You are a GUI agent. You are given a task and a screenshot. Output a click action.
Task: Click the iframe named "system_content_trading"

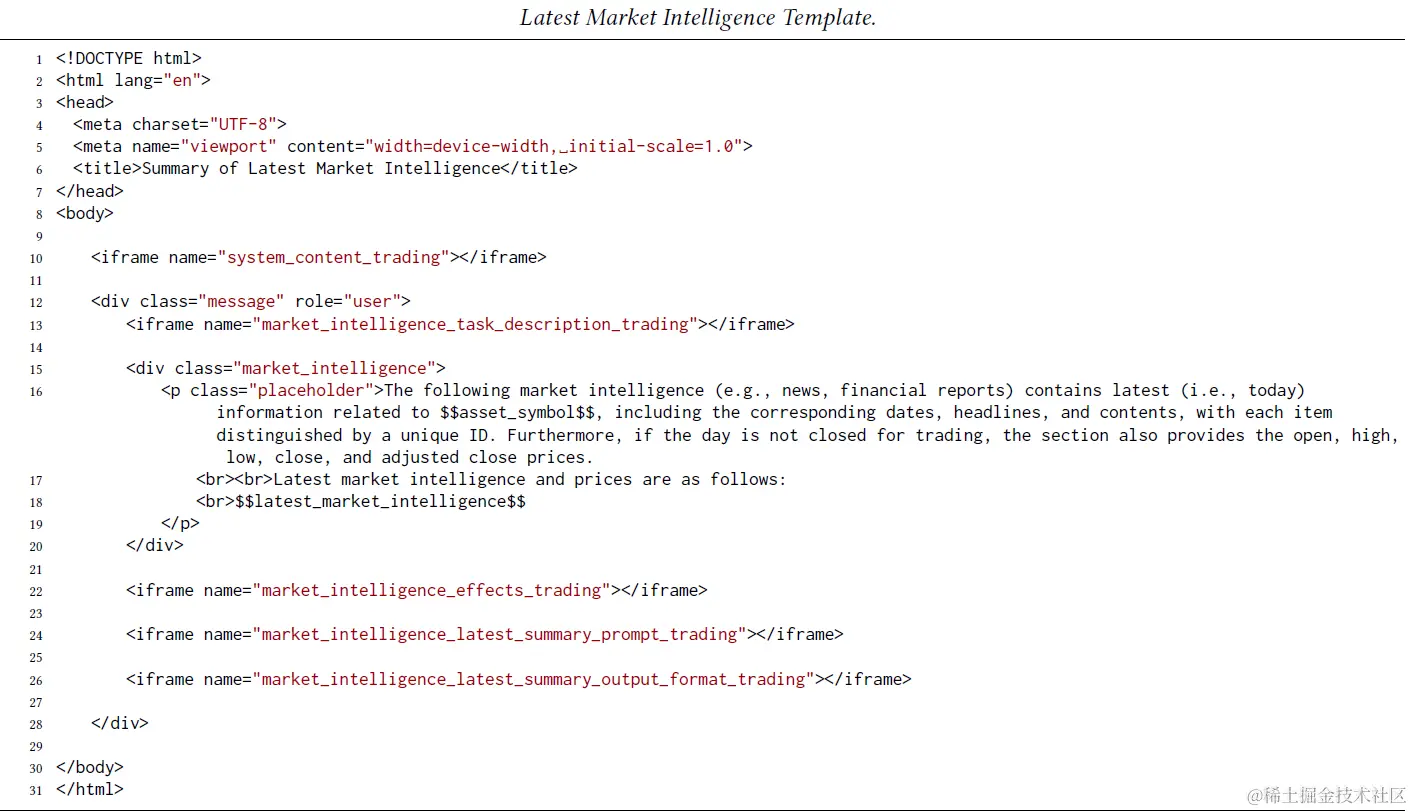[319, 257]
